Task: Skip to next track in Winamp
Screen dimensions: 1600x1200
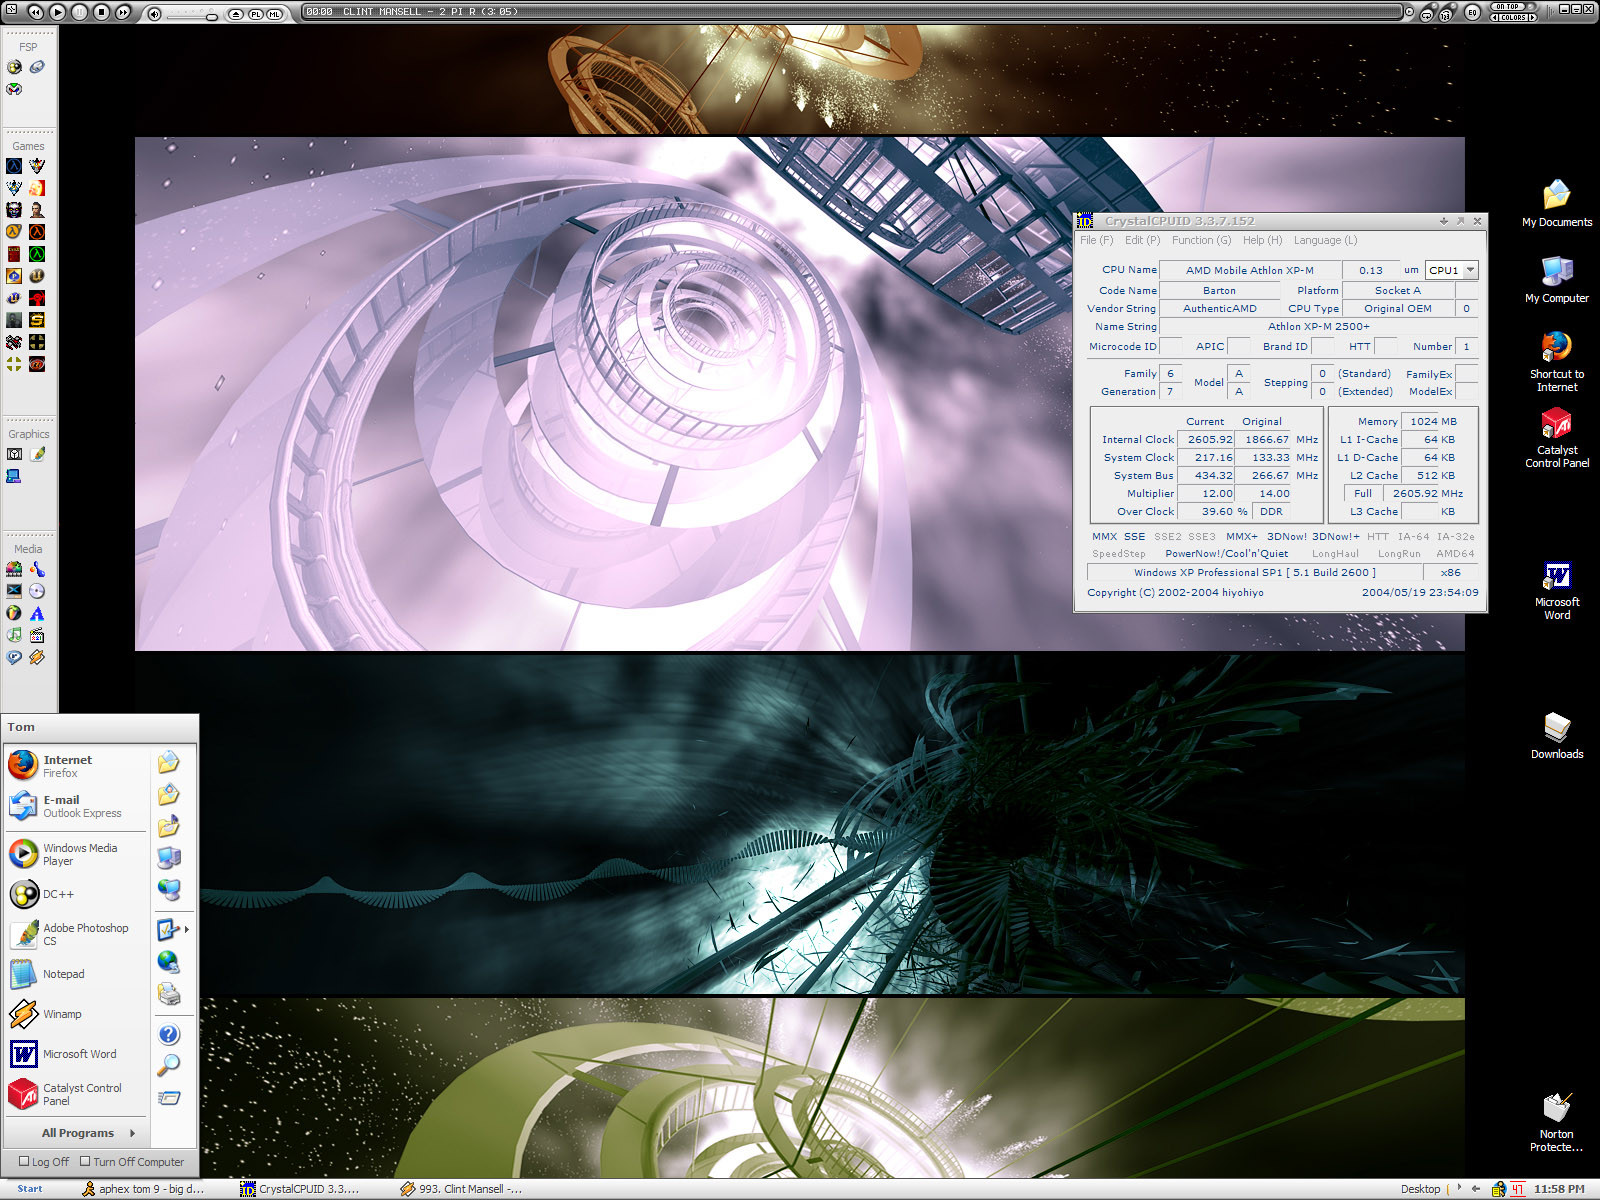Action: click(123, 12)
